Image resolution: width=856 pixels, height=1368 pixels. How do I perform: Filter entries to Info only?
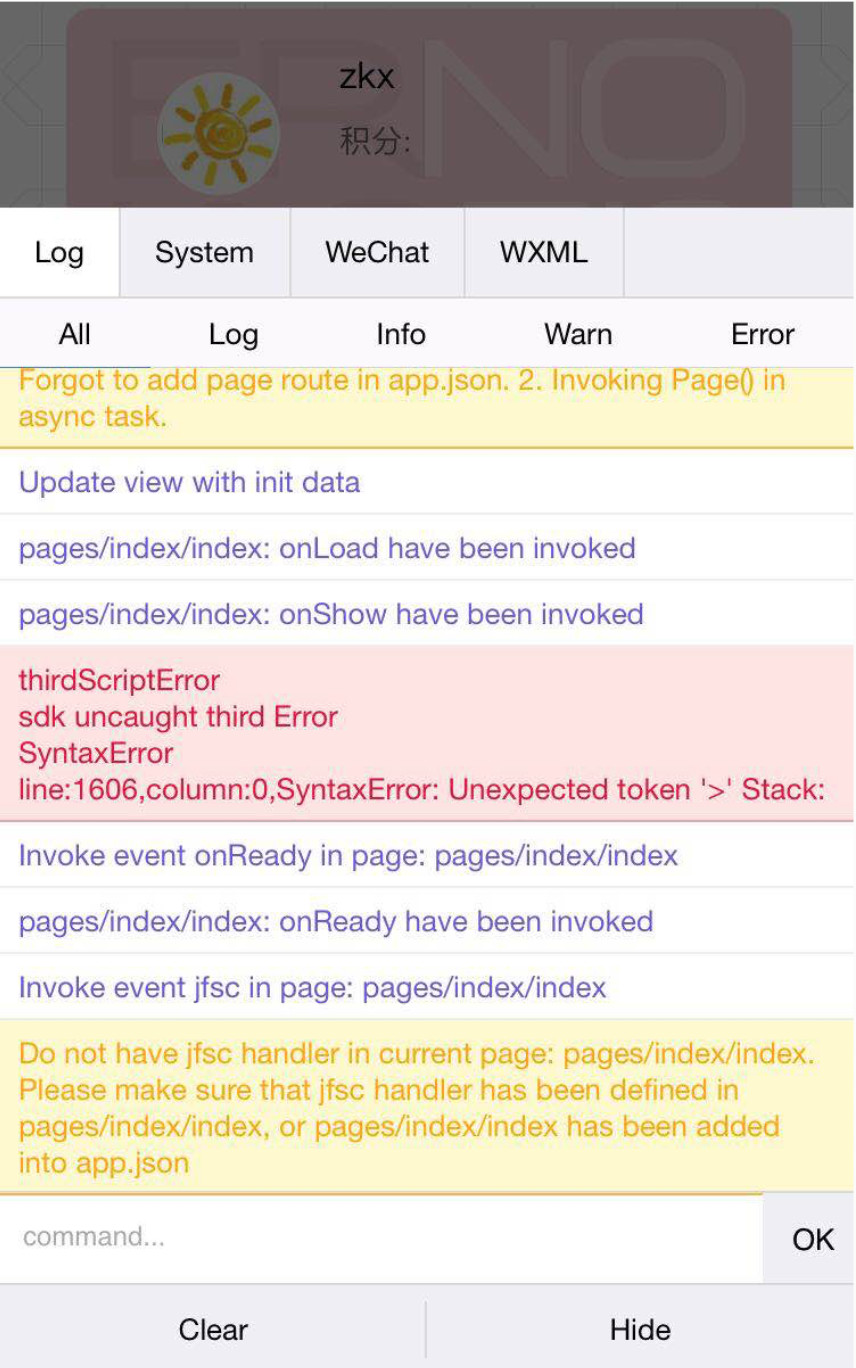[x=401, y=334]
